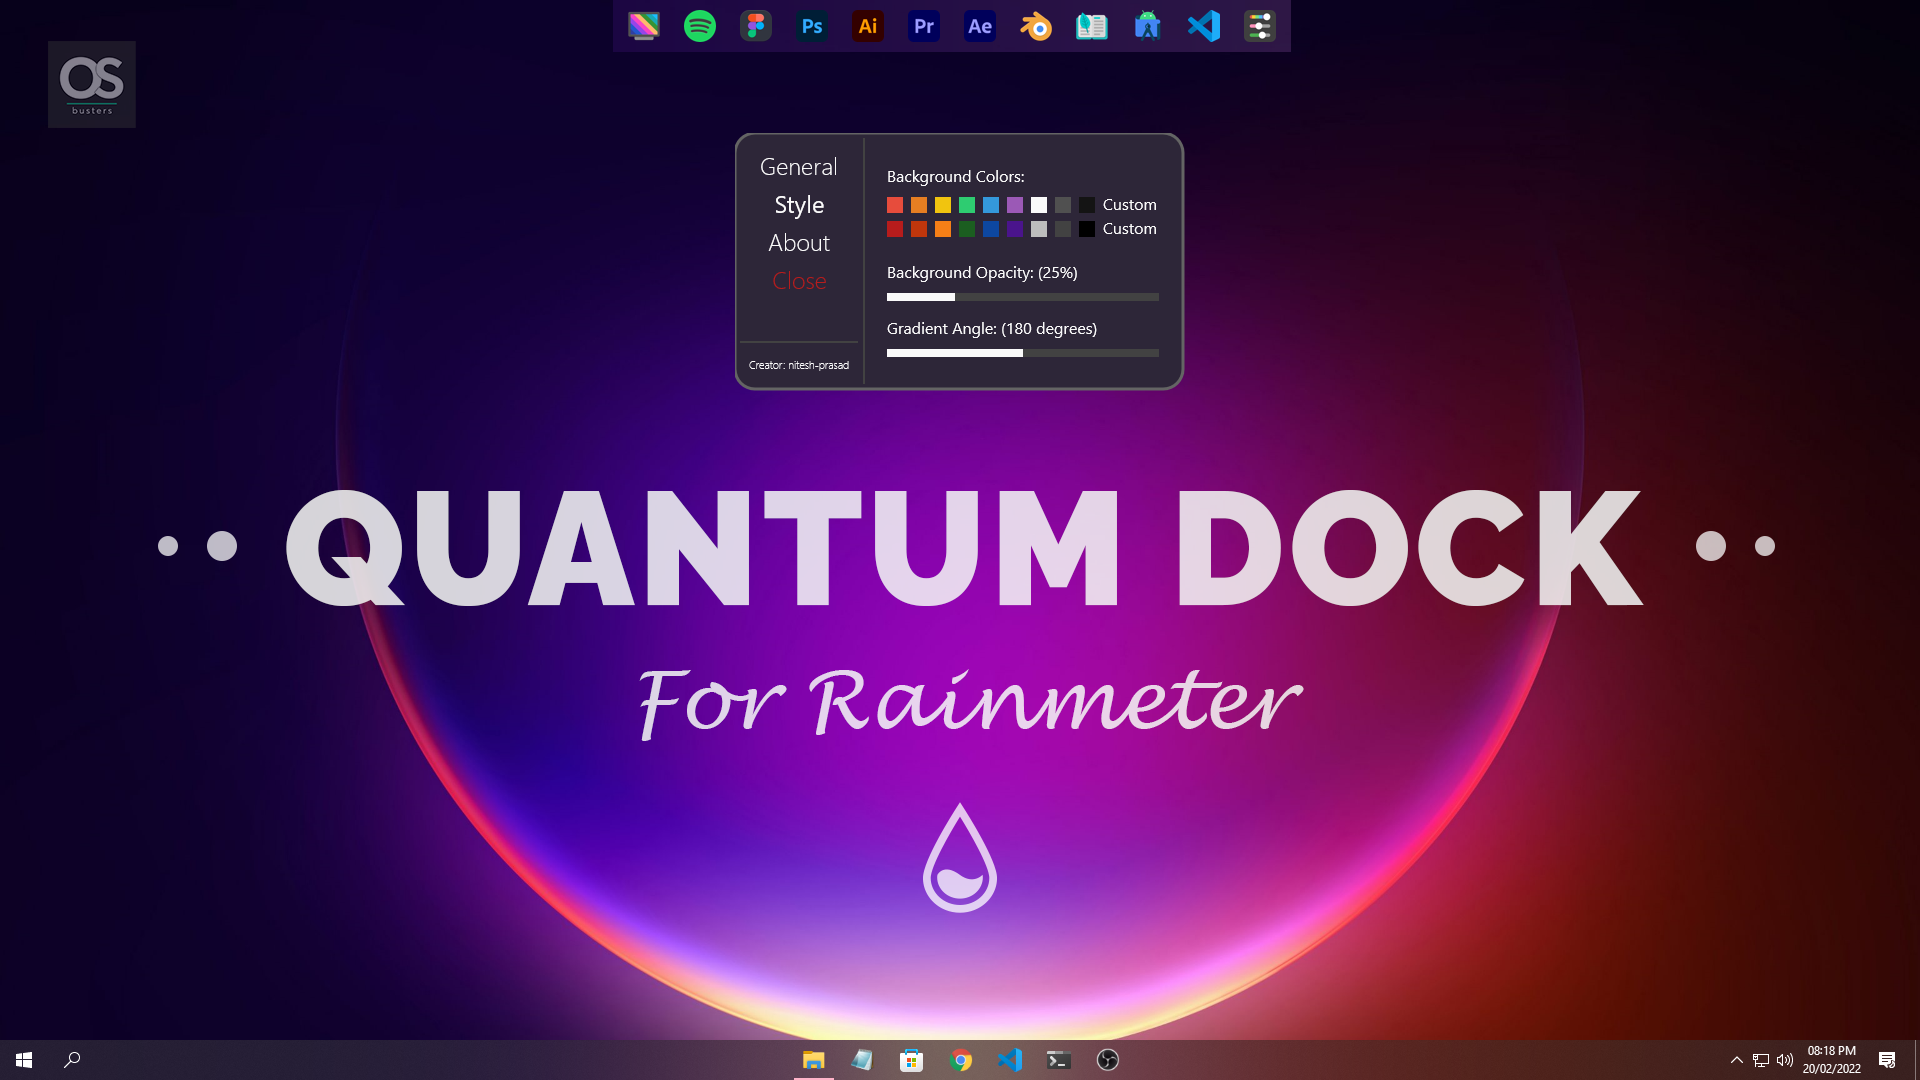Select the white background color swatch

point(1039,205)
